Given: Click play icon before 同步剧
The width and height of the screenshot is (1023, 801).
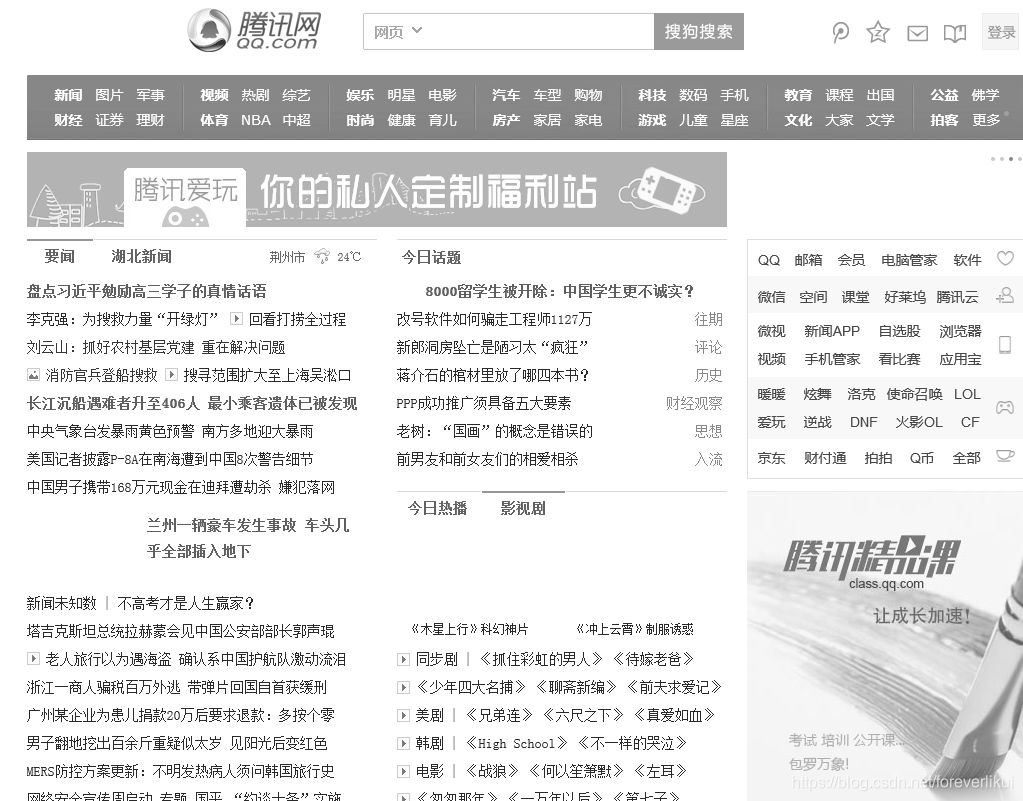Looking at the screenshot, I should (403, 659).
